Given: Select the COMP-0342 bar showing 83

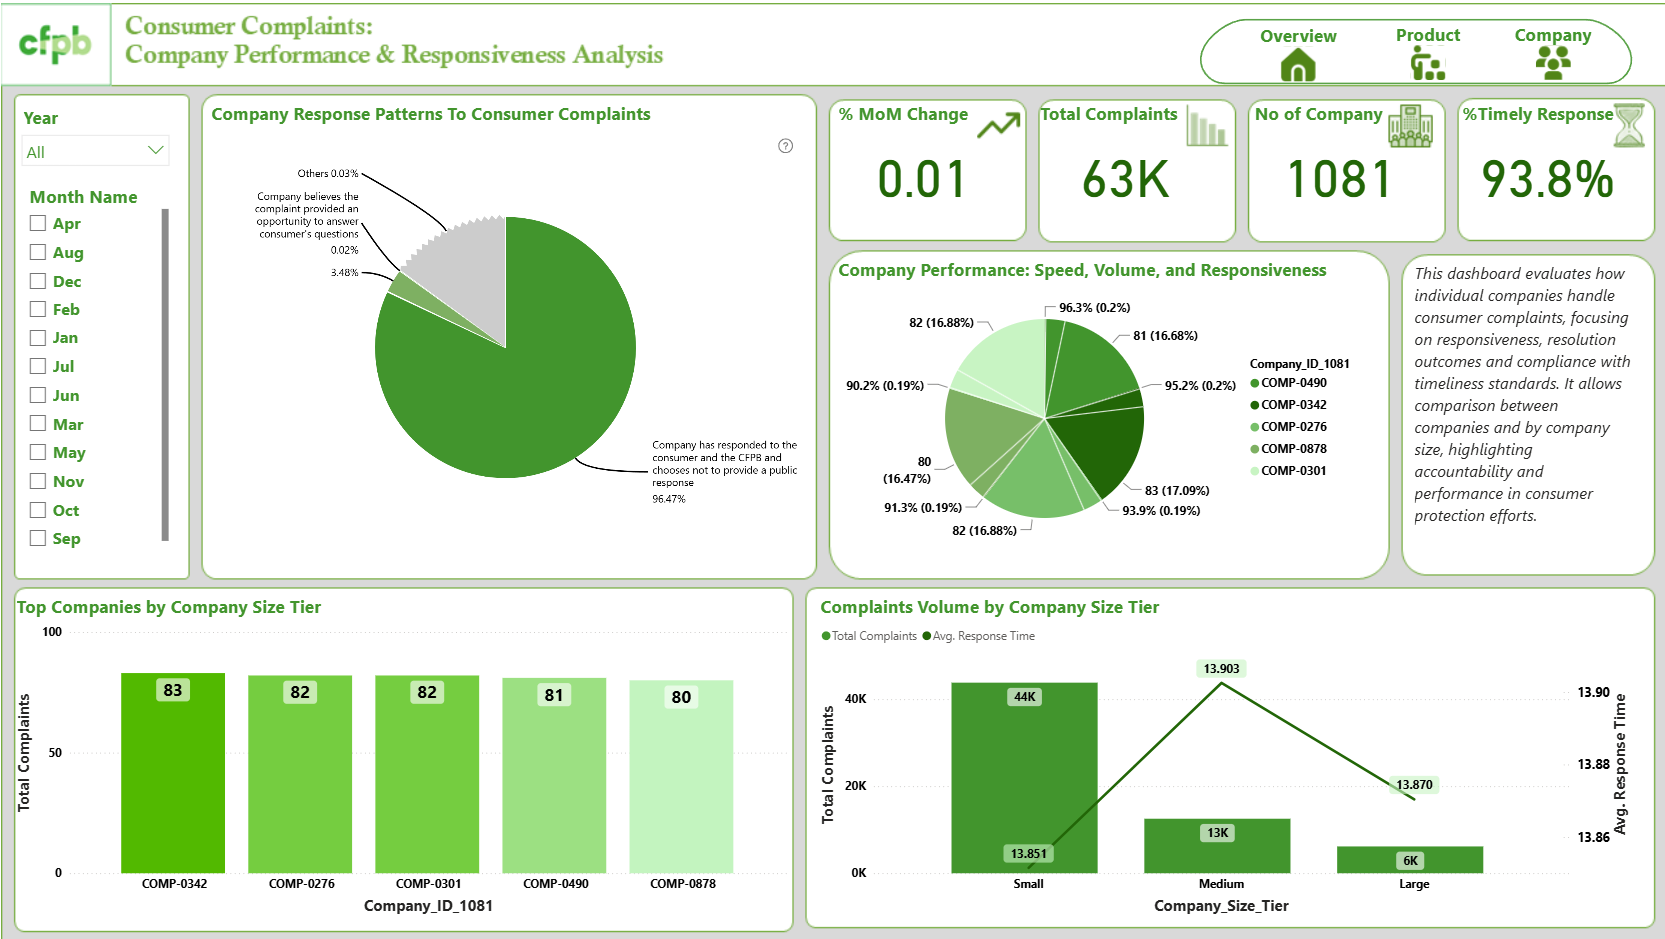Looking at the screenshot, I should pyautogui.click(x=173, y=773).
